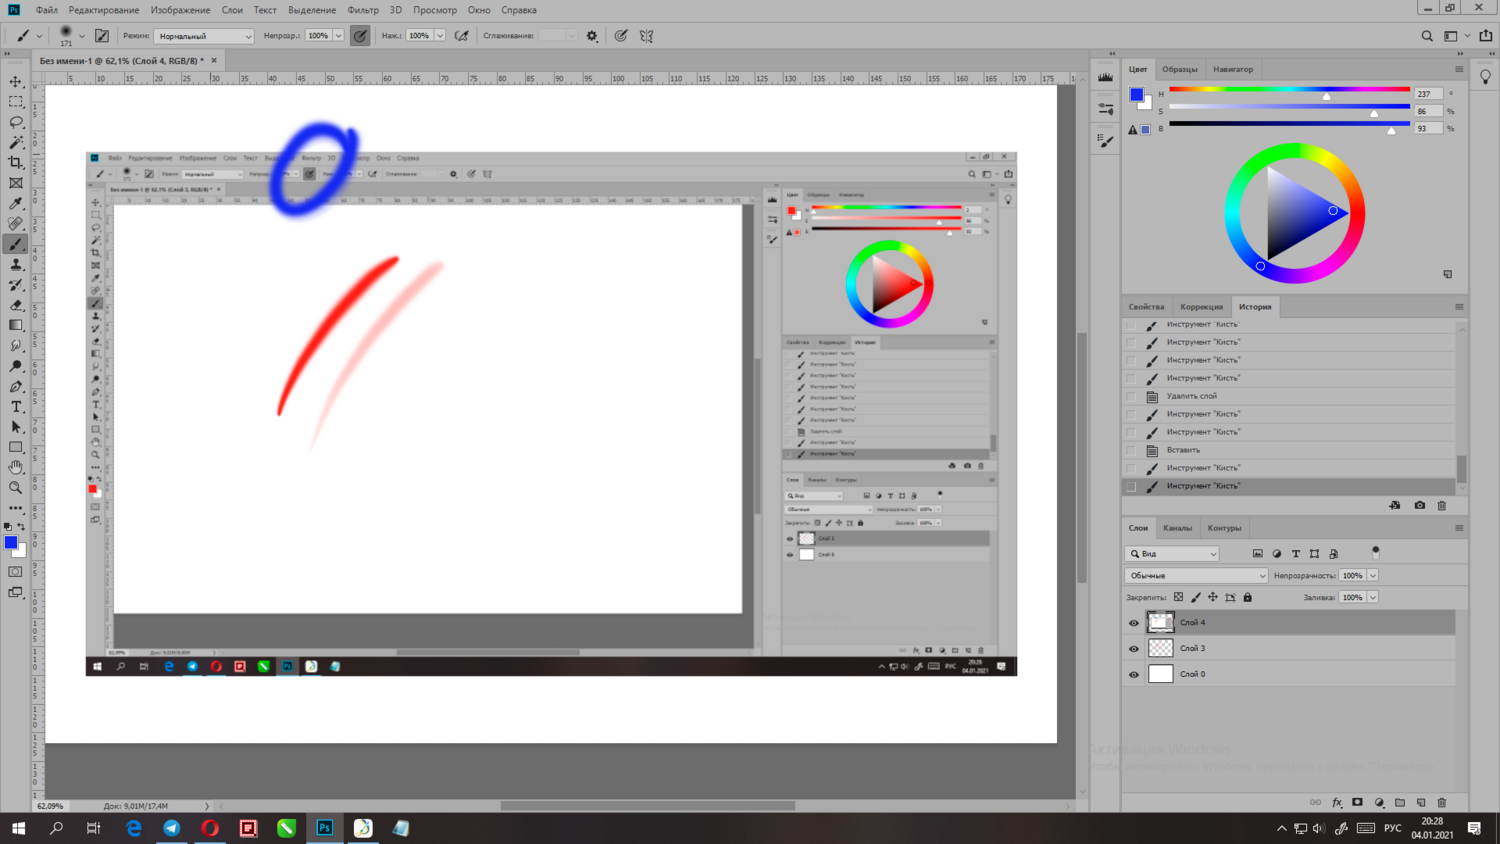
Task: Click the History panel trash icon
Action: pyautogui.click(x=1442, y=505)
